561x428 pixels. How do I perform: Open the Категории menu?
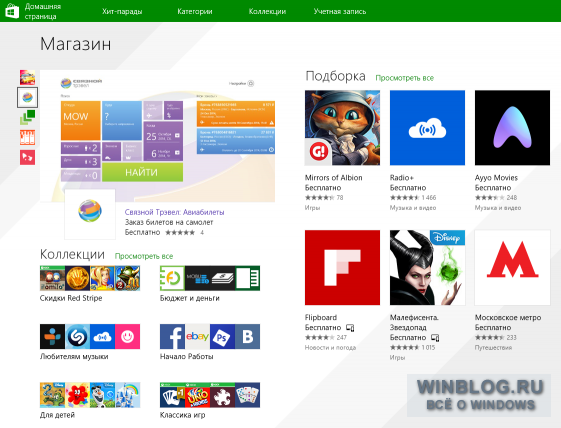pyautogui.click(x=195, y=11)
